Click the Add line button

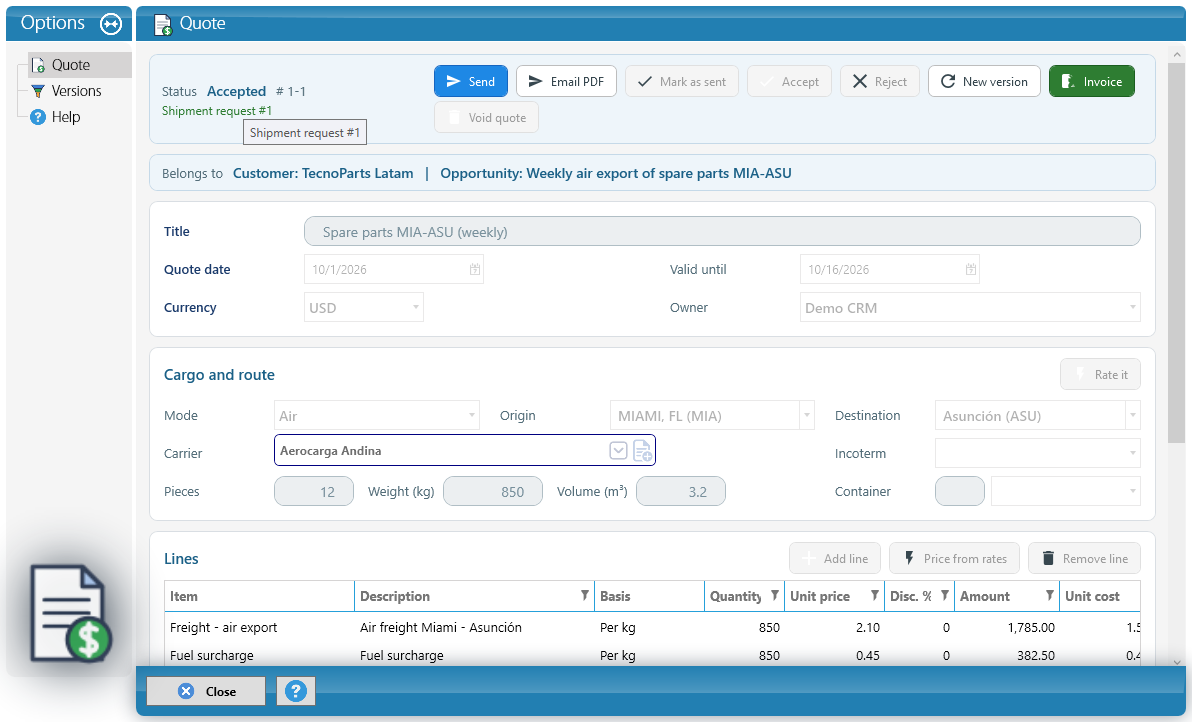coord(835,559)
